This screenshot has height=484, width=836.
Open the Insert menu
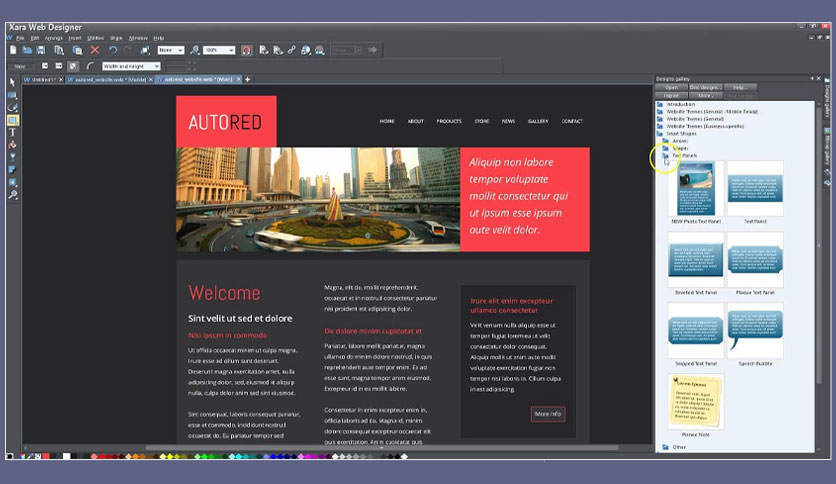pyautogui.click(x=75, y=38)
